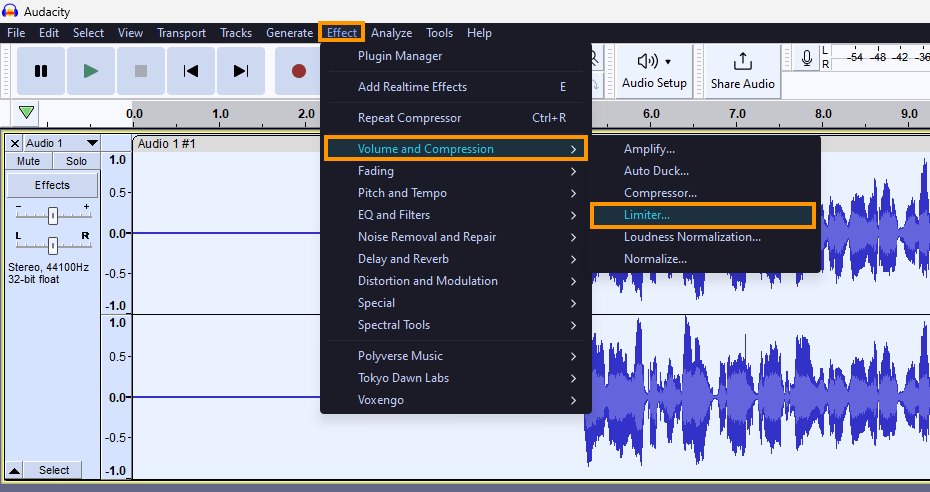Skip to start of project

click(x=190, y=71)
